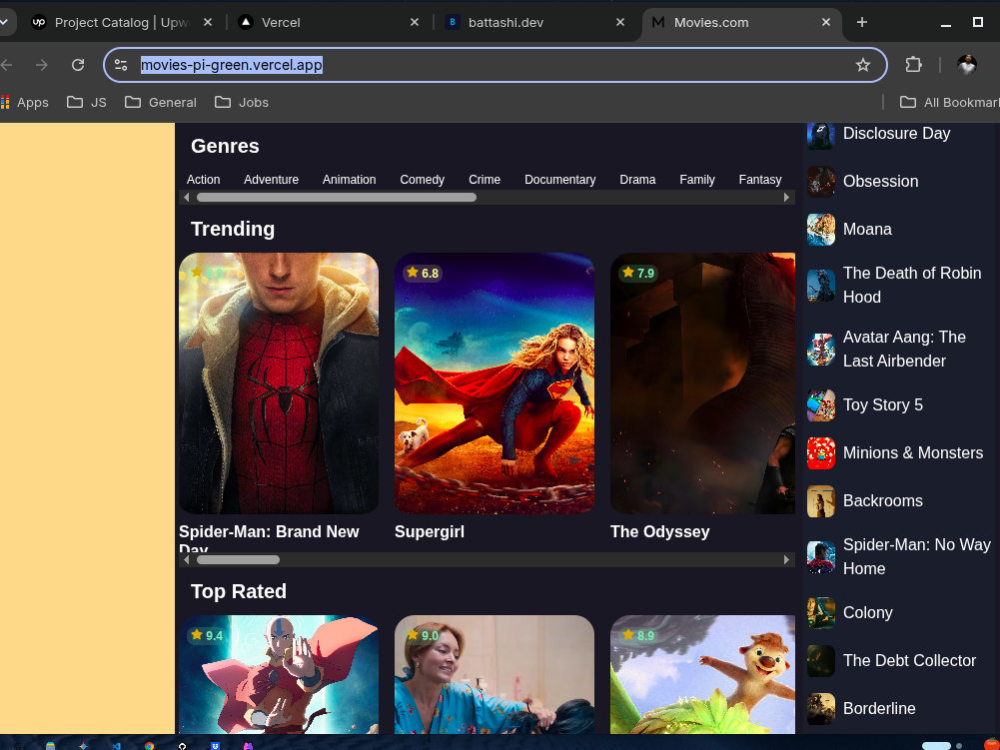Viewport: 1000px width, 750px height.
Task: Open the tab search dropdown arrow
Action: [4, 22]
